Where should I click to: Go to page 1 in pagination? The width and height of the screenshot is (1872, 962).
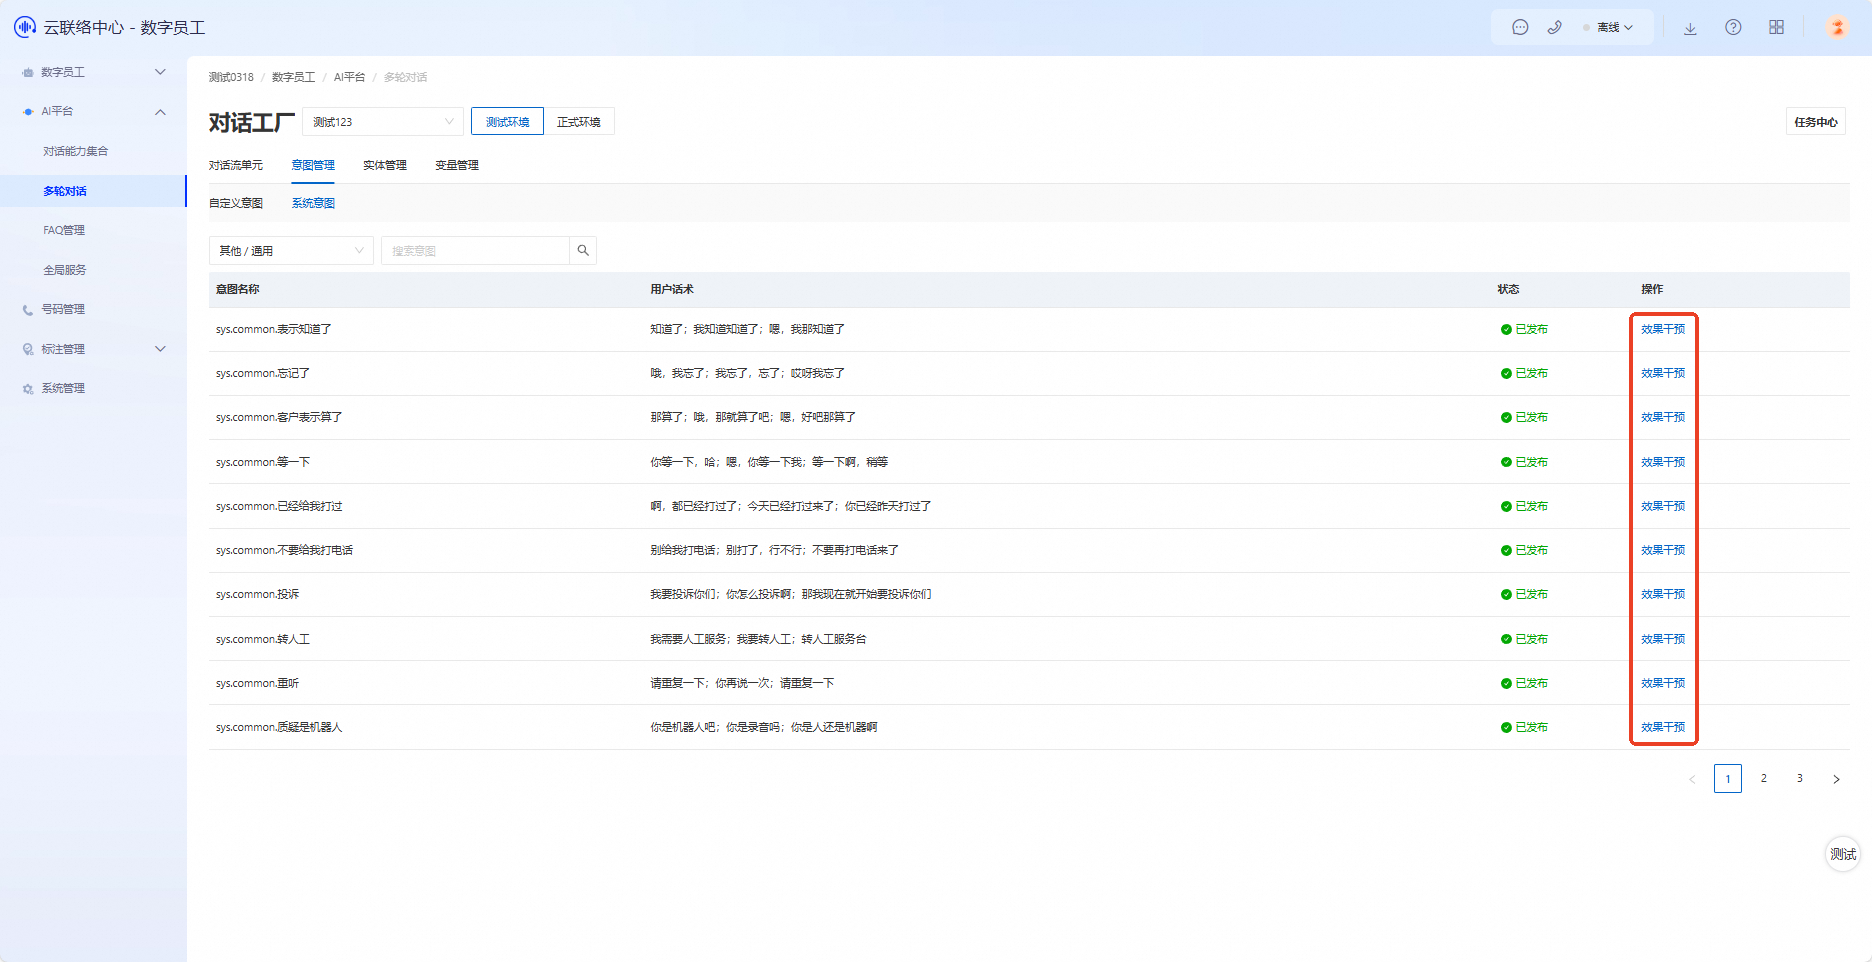point(1728,779)
